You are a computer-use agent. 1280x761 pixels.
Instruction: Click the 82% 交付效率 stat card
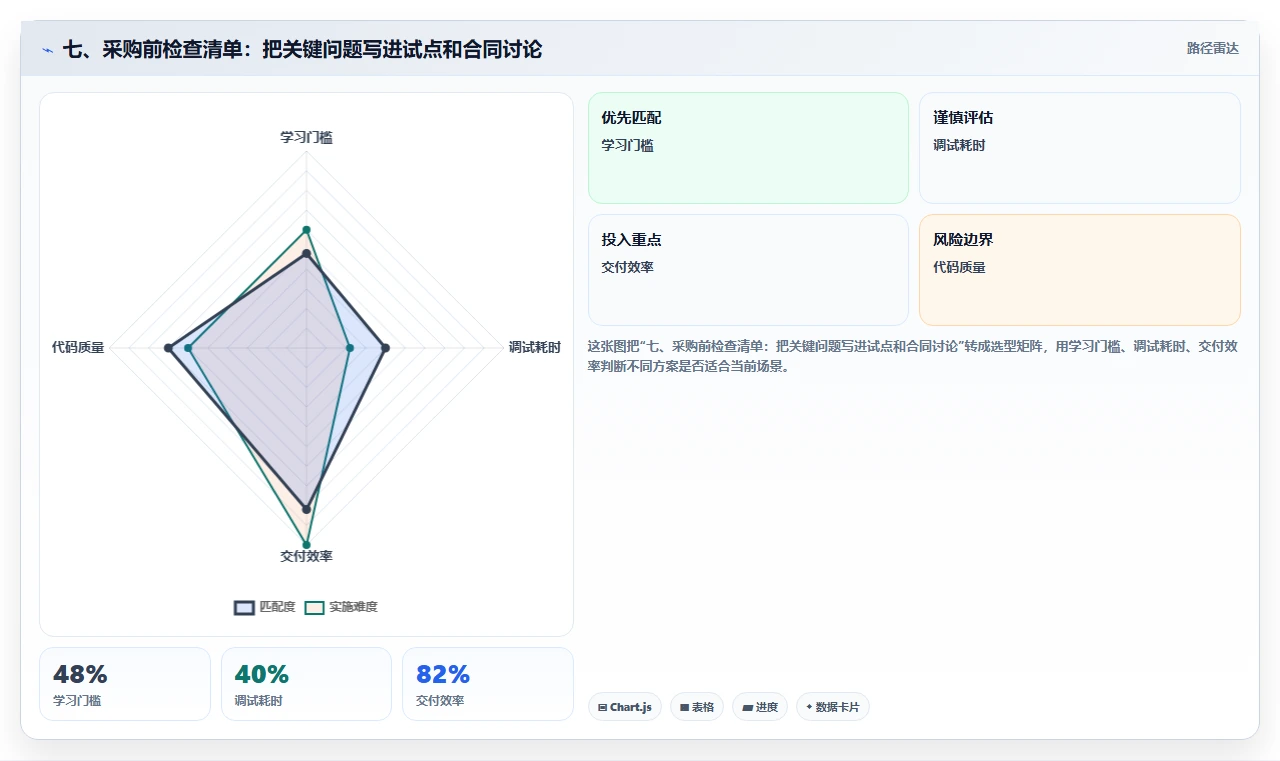488,684
